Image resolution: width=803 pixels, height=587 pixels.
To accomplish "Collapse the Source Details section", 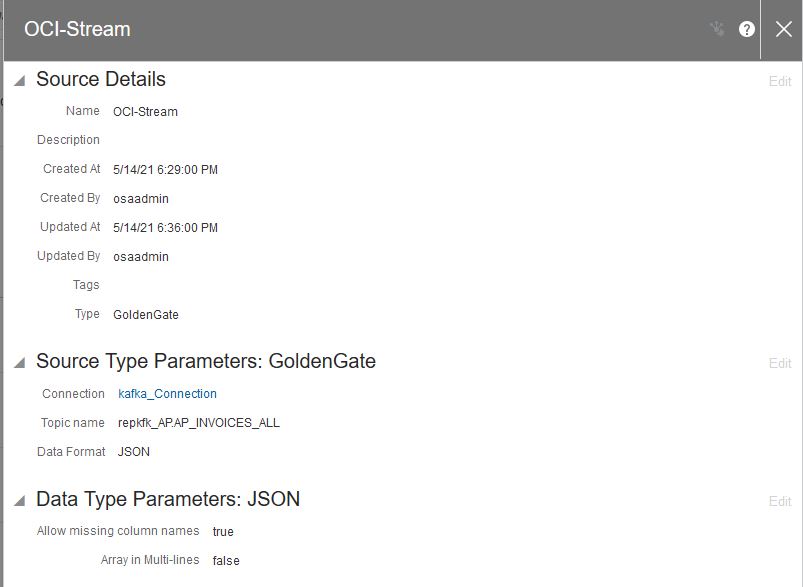I will pos(19,80).
